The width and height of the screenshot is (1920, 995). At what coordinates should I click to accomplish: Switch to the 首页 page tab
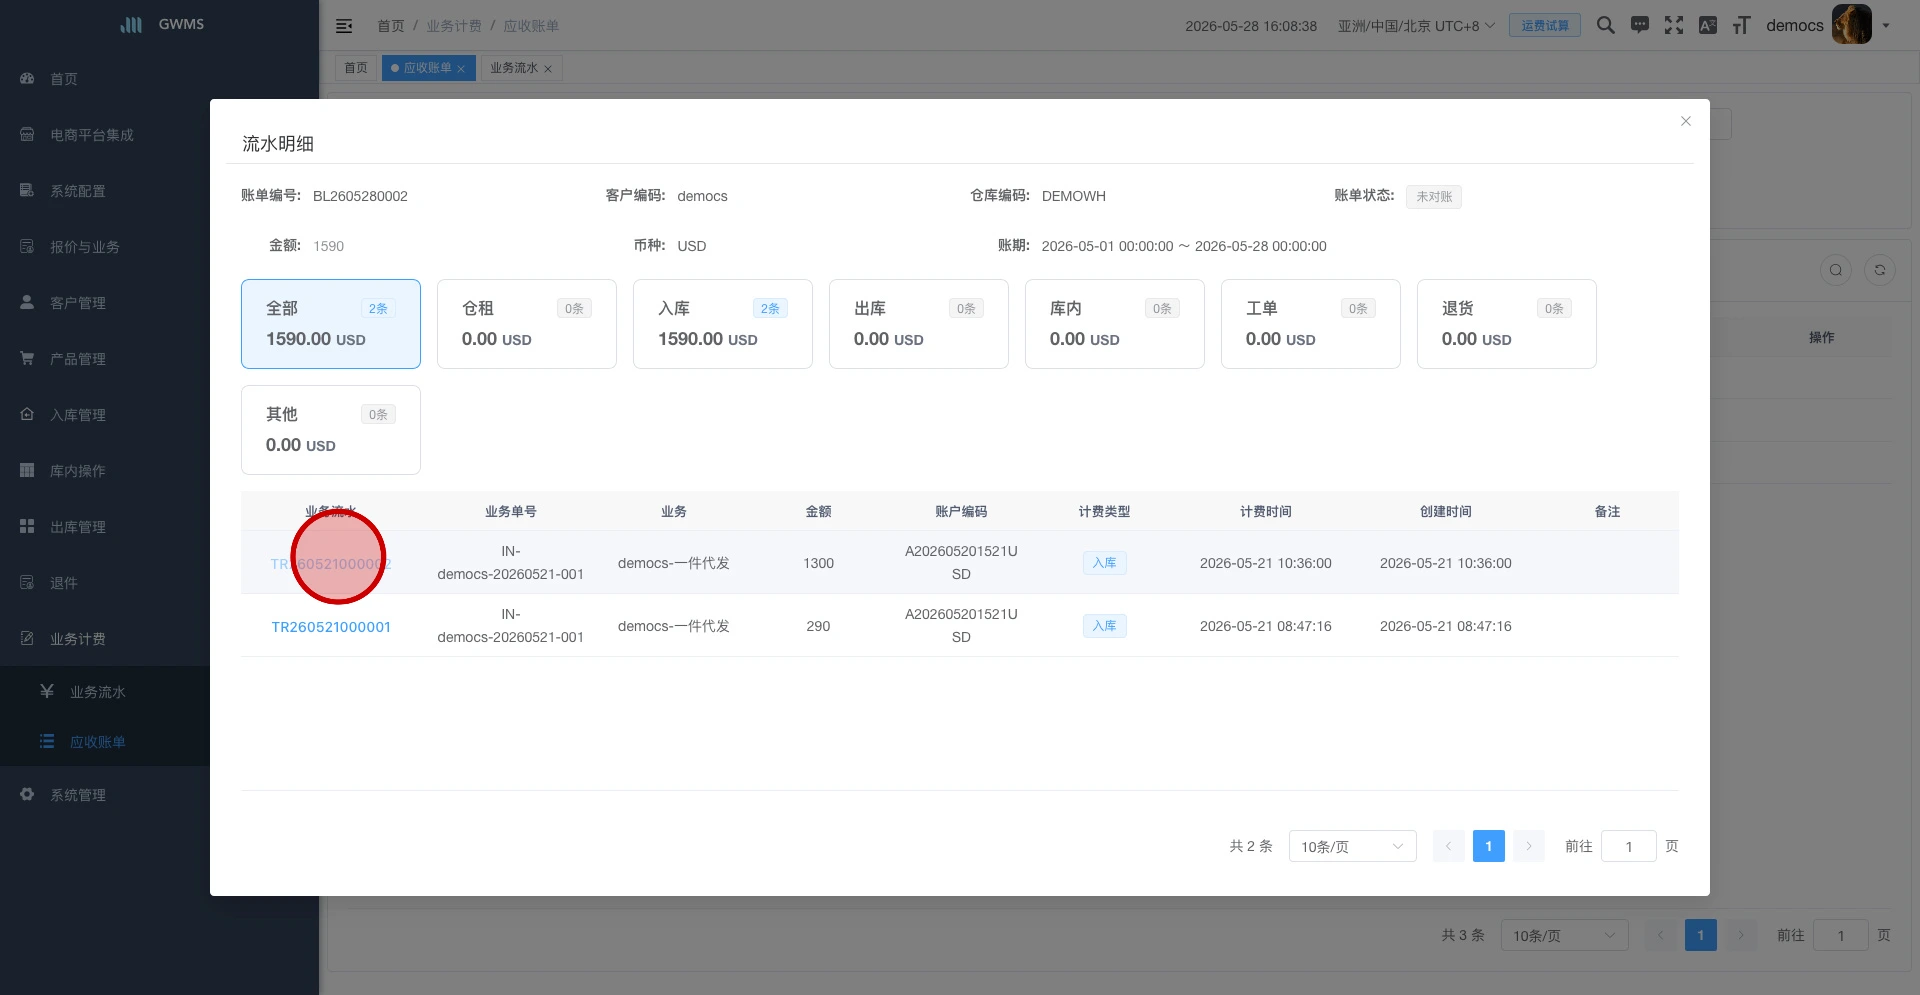click(x=356, y=68)
